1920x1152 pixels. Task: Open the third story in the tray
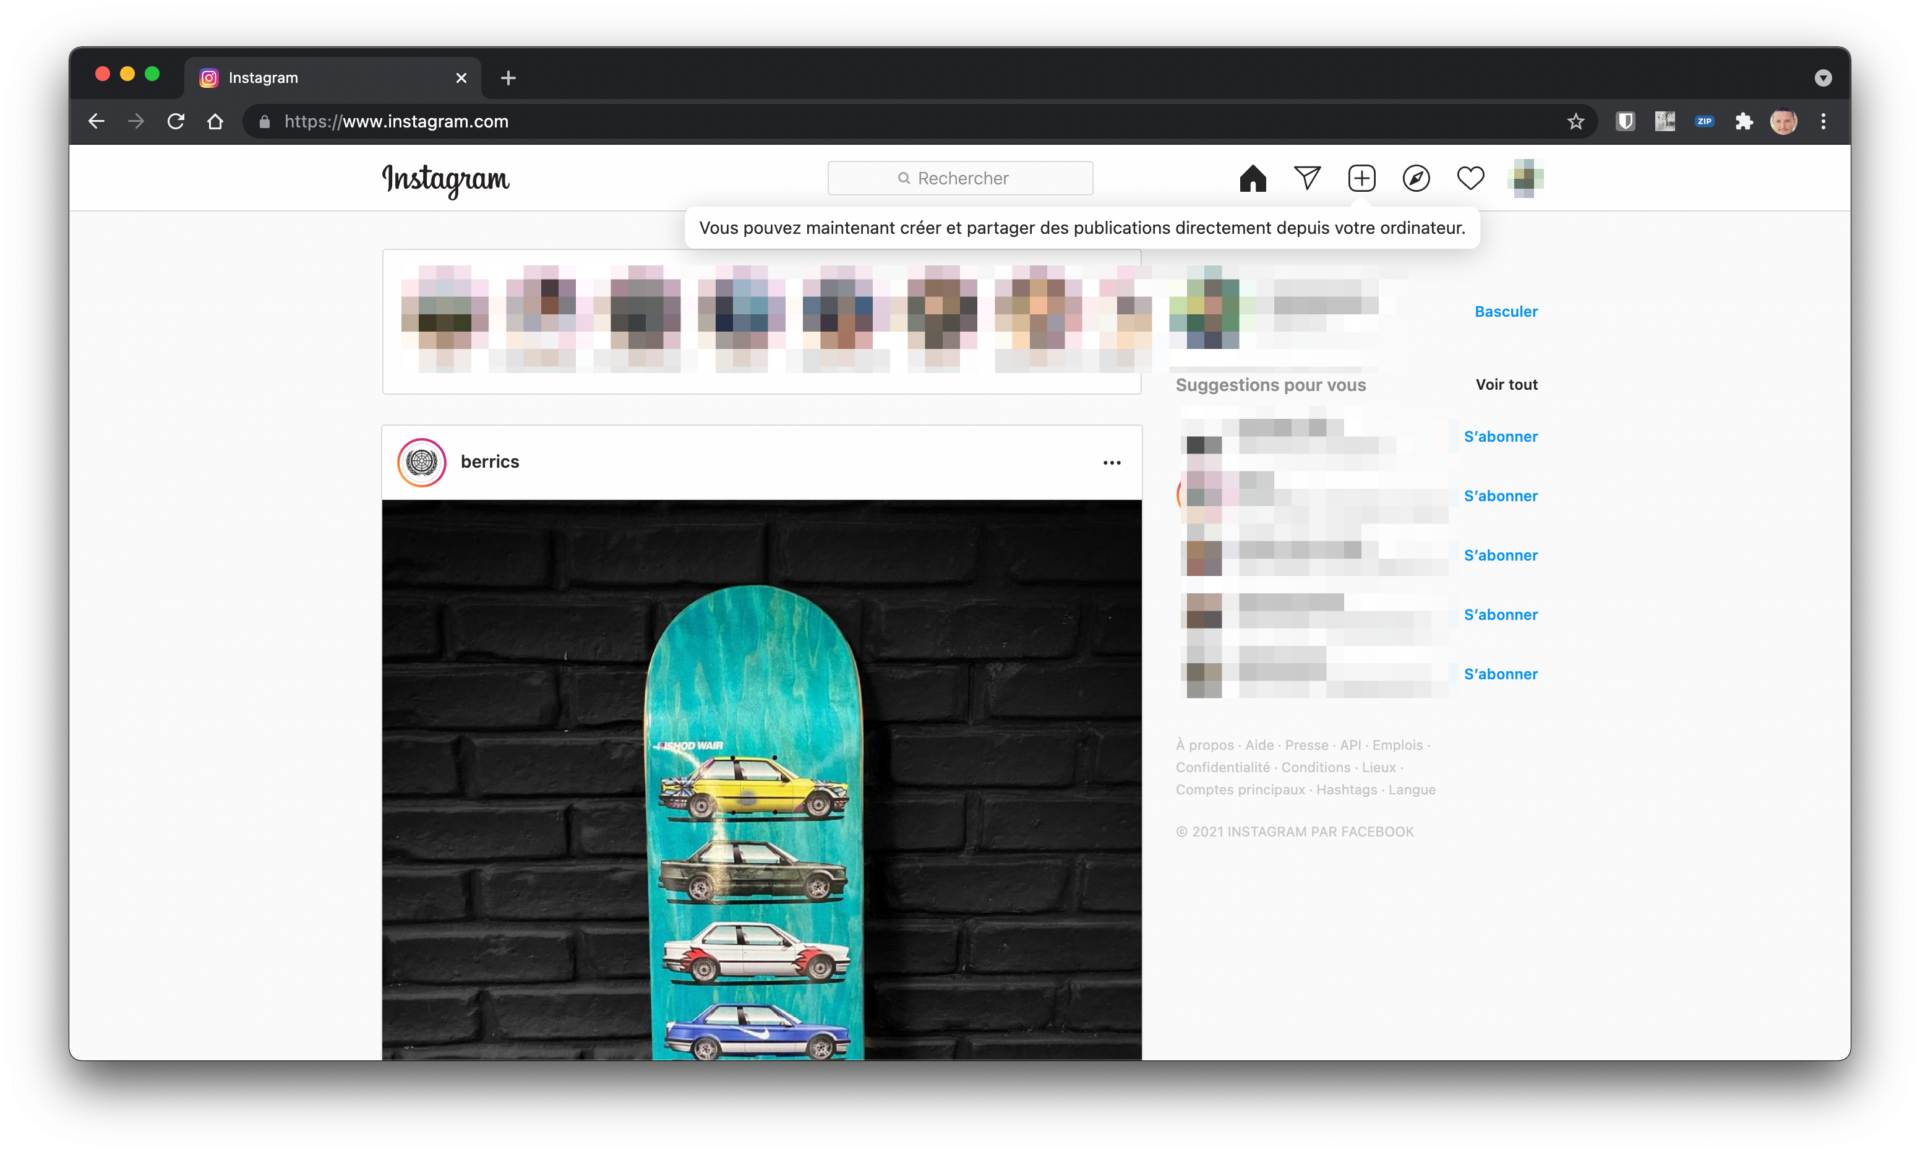pyautogui.click(x=645, y=319)
